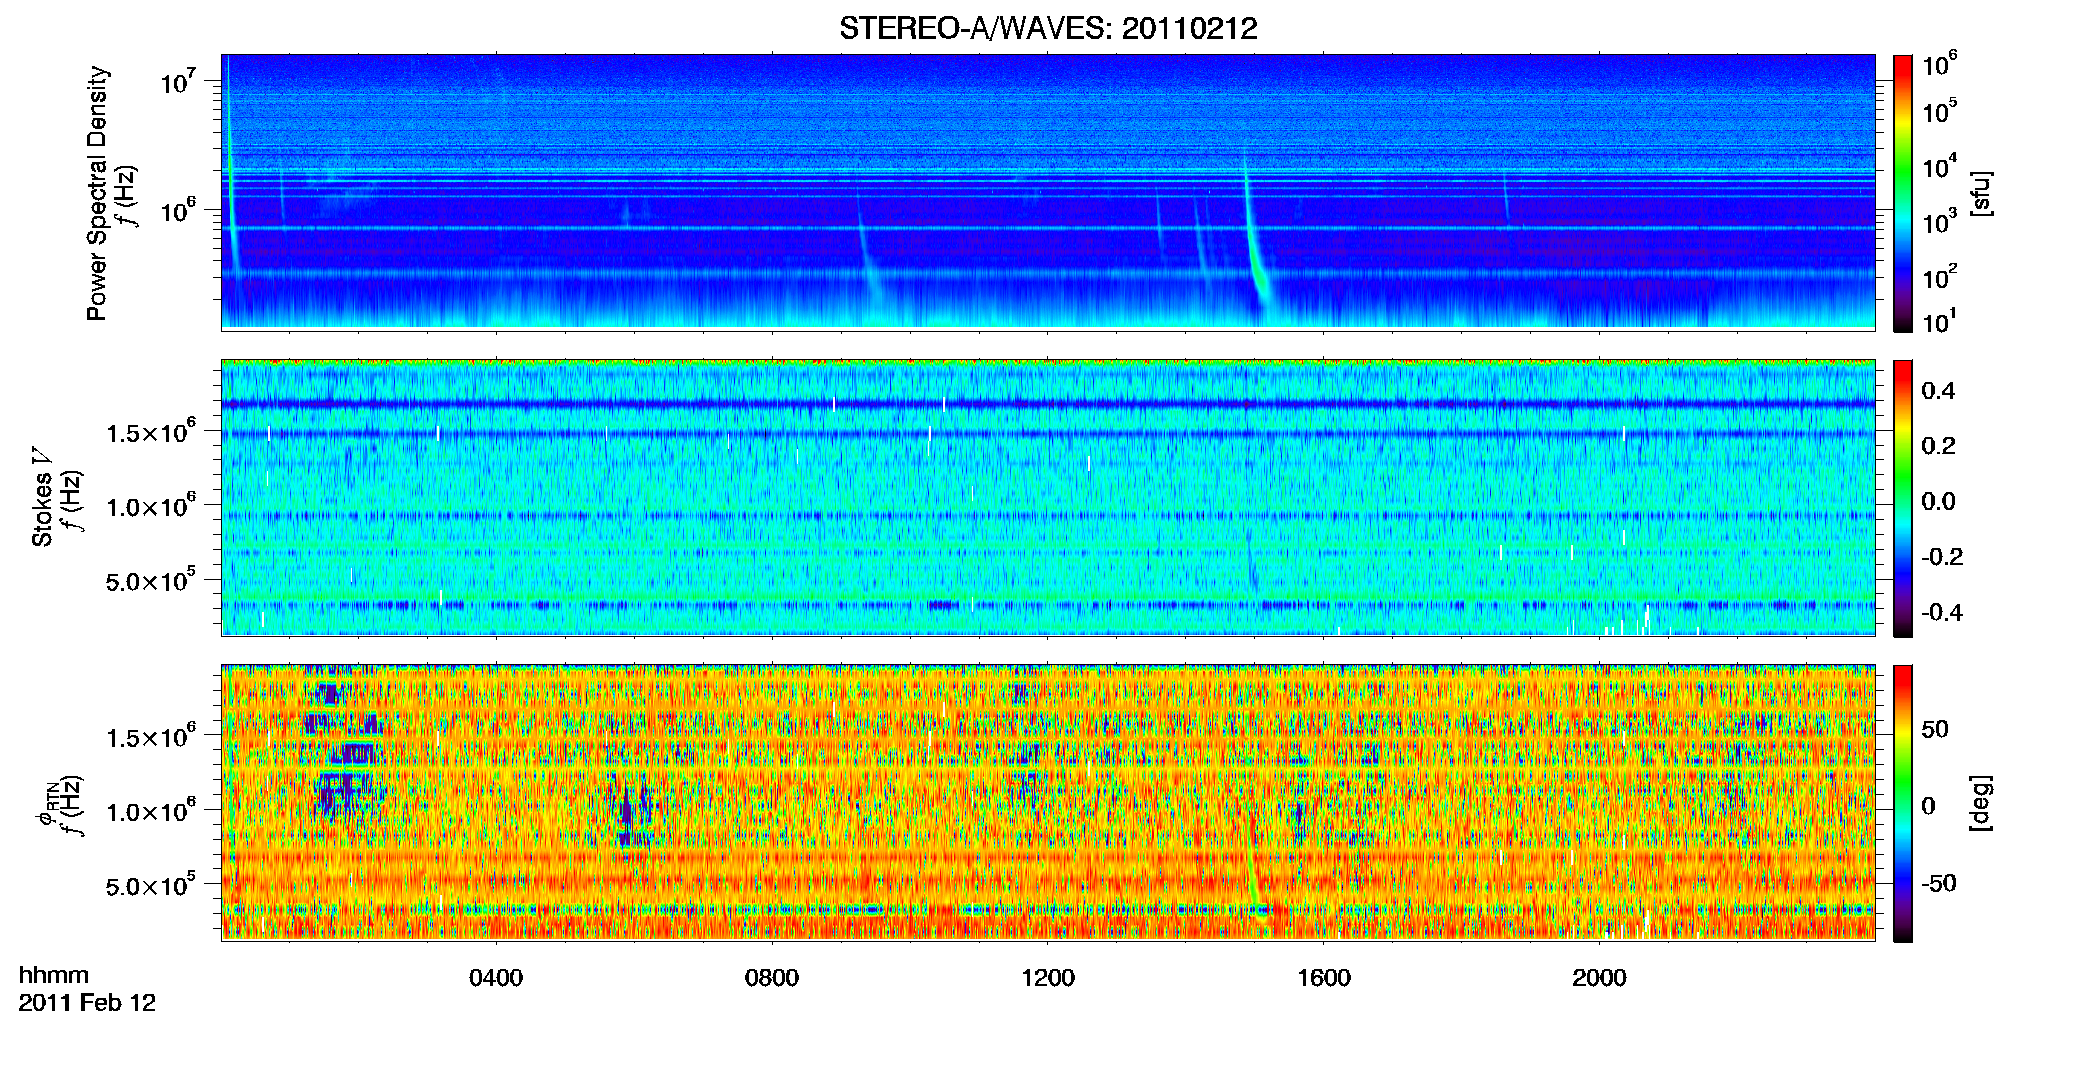
Task: Click the time axis label 1200
Action: click(x=1048, y=978)
